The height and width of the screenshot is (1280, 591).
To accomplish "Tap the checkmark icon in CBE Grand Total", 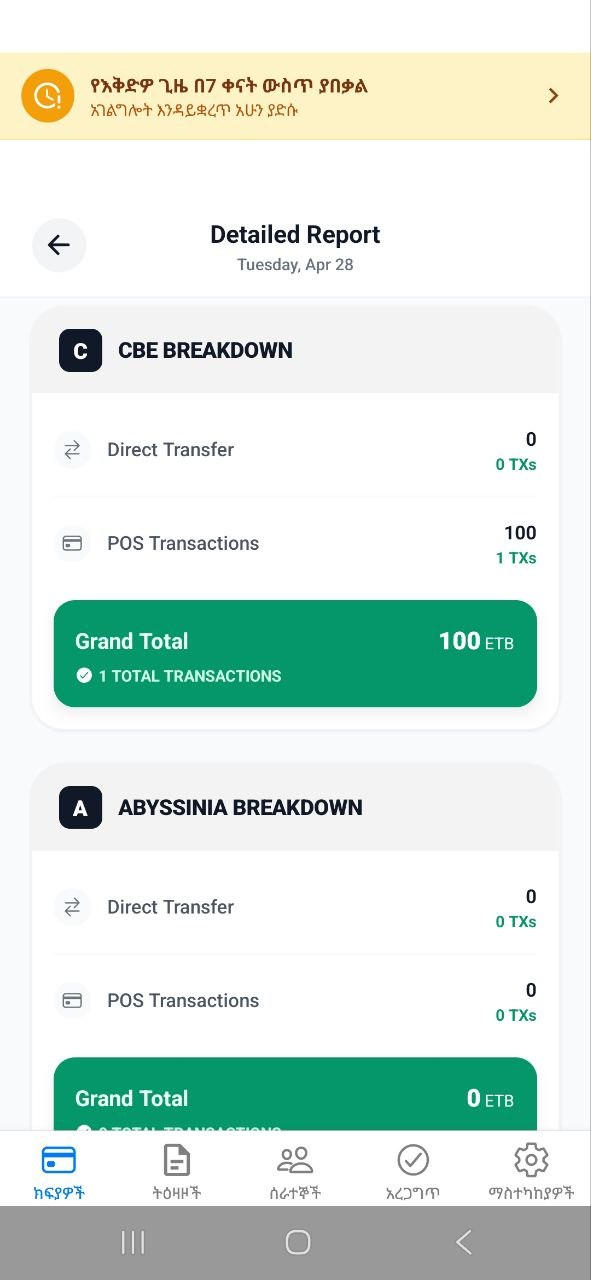I will click(x=84, y=675).
